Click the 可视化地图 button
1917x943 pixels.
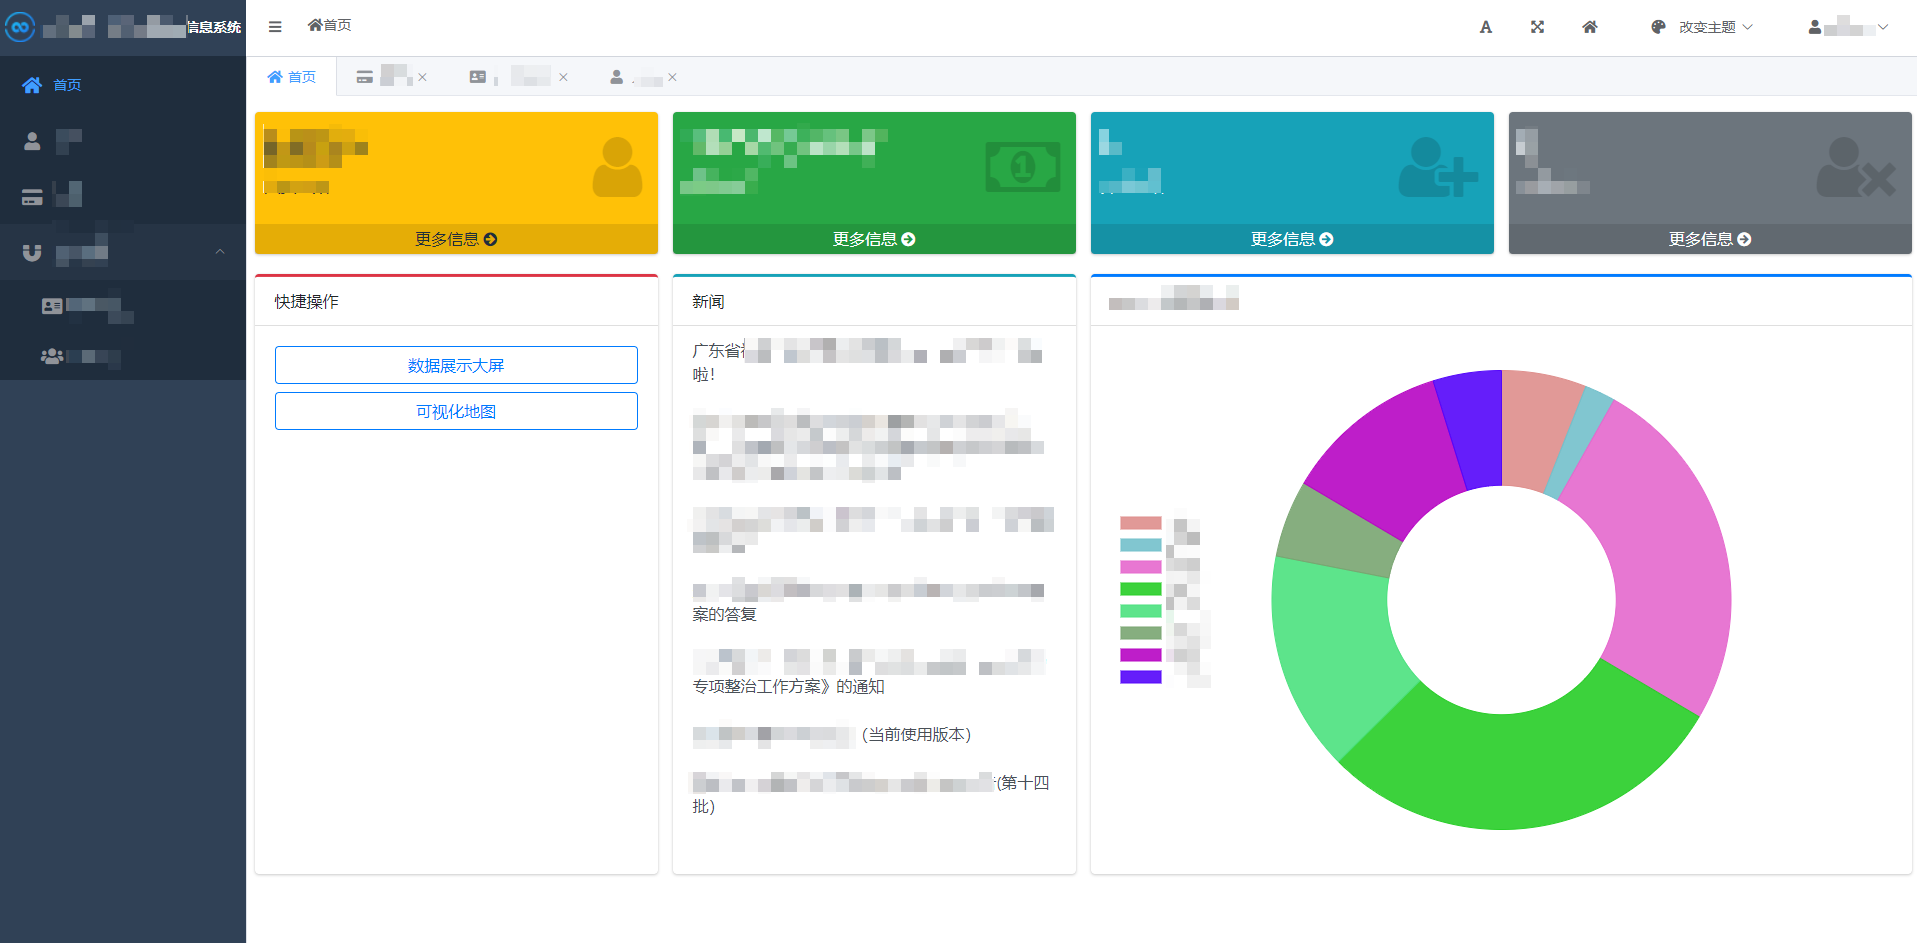pos(456,411)
